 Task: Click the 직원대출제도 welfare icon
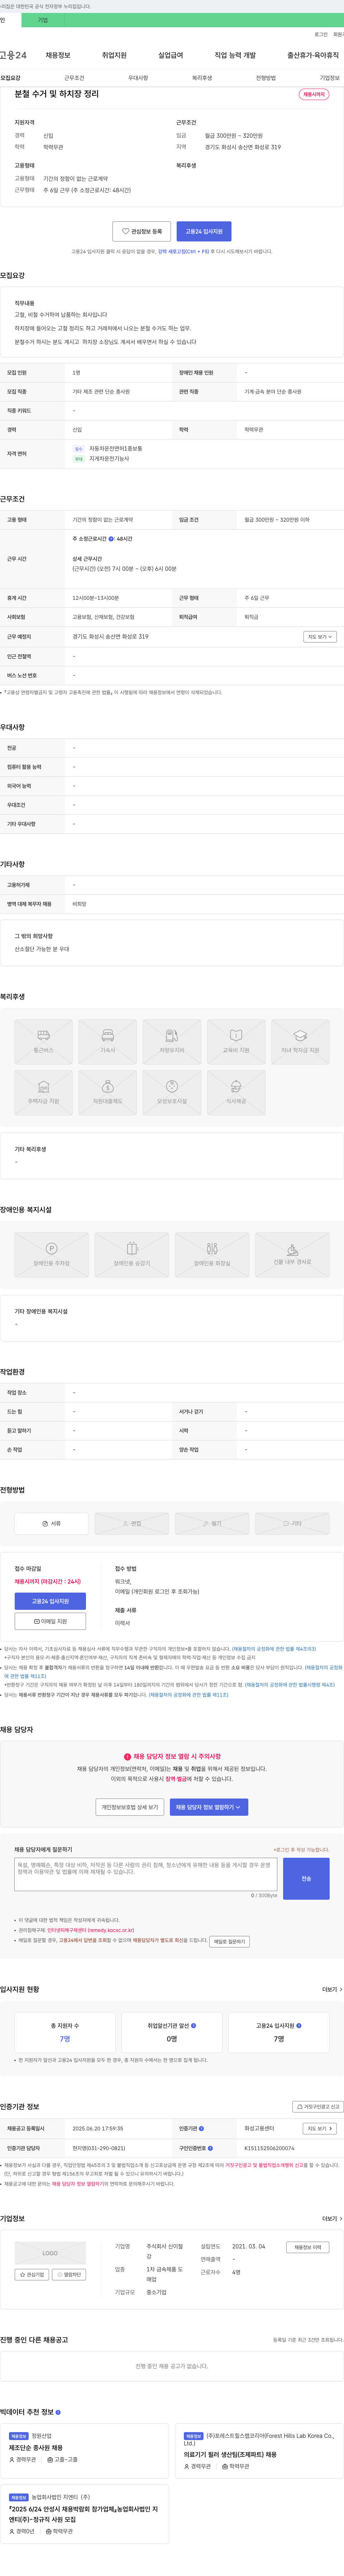coord(108,1092)
